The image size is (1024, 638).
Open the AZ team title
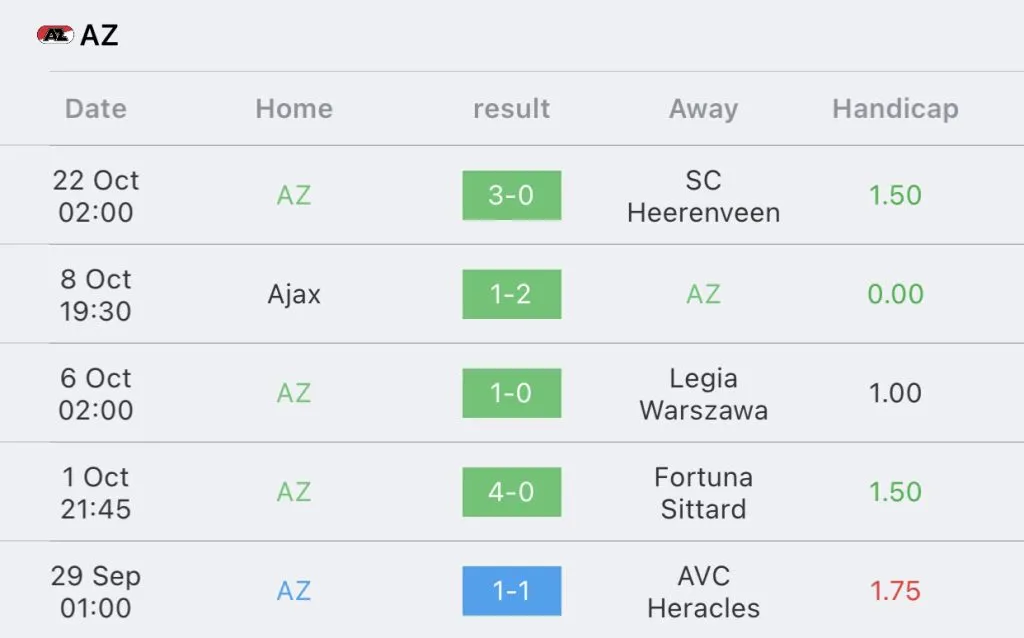pos(99,35)
